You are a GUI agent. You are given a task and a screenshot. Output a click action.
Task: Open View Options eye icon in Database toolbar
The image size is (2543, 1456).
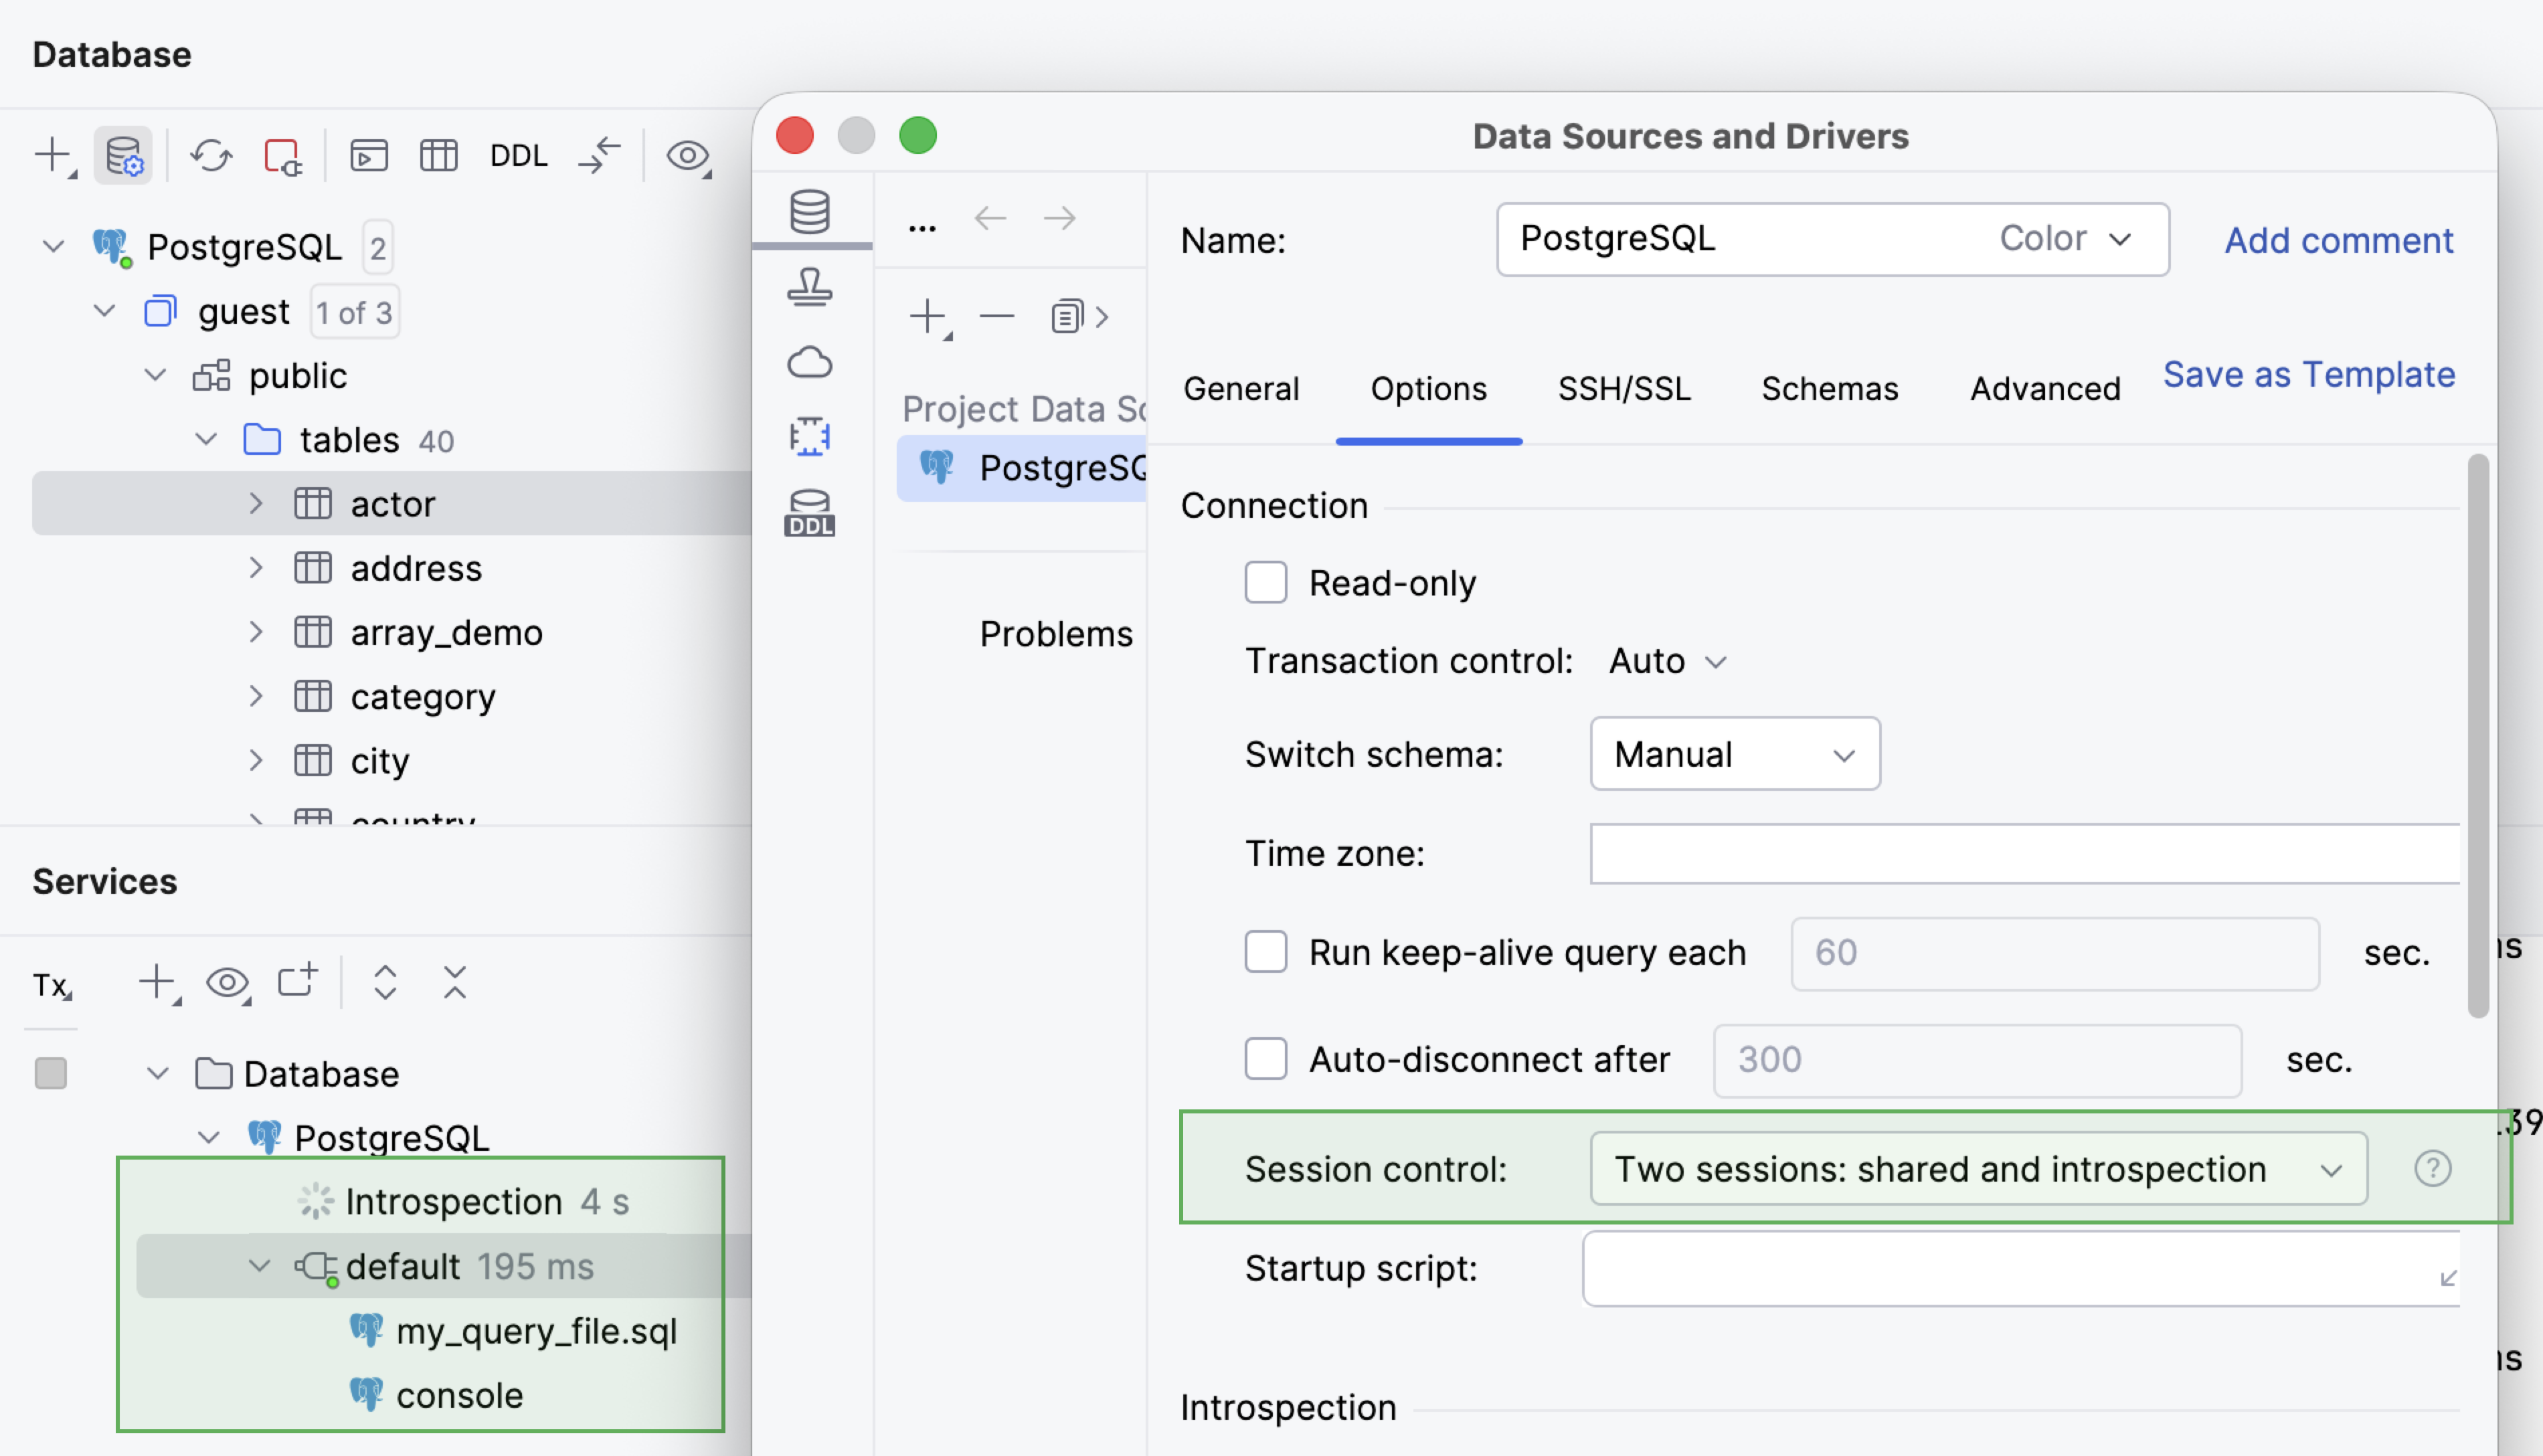point(689,156)
